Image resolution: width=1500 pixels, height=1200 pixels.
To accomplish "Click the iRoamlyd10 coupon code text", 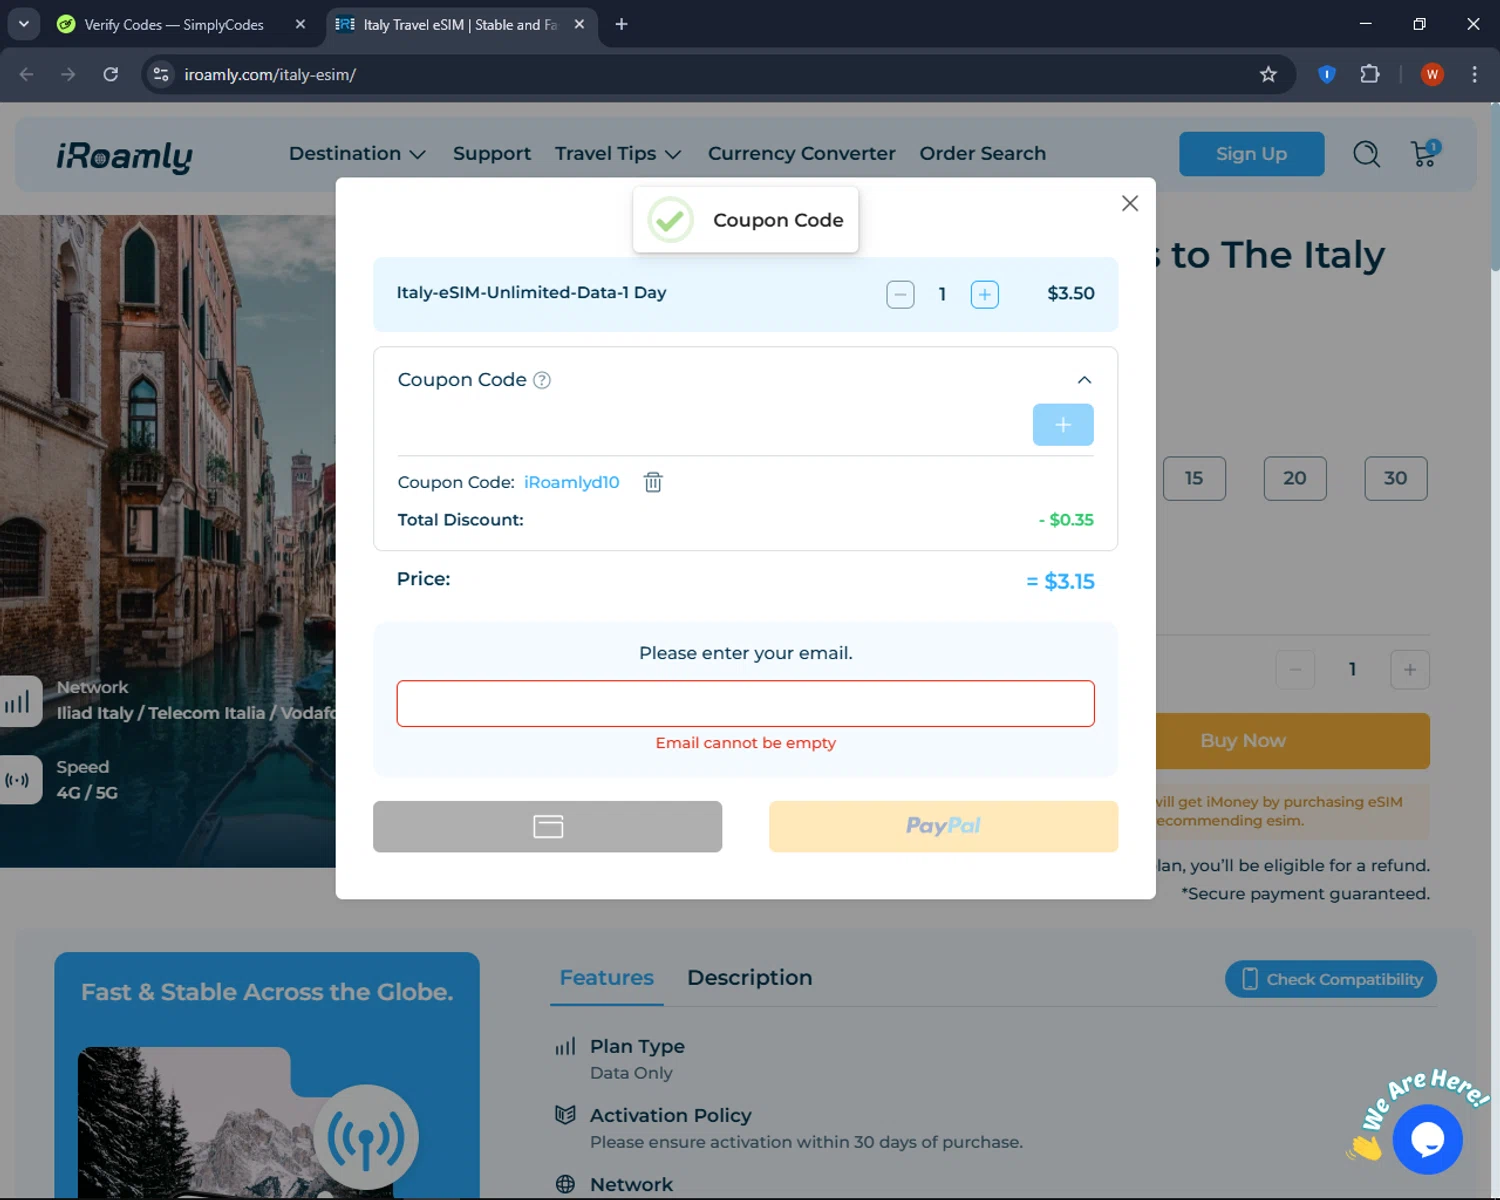I will point(572,482).
